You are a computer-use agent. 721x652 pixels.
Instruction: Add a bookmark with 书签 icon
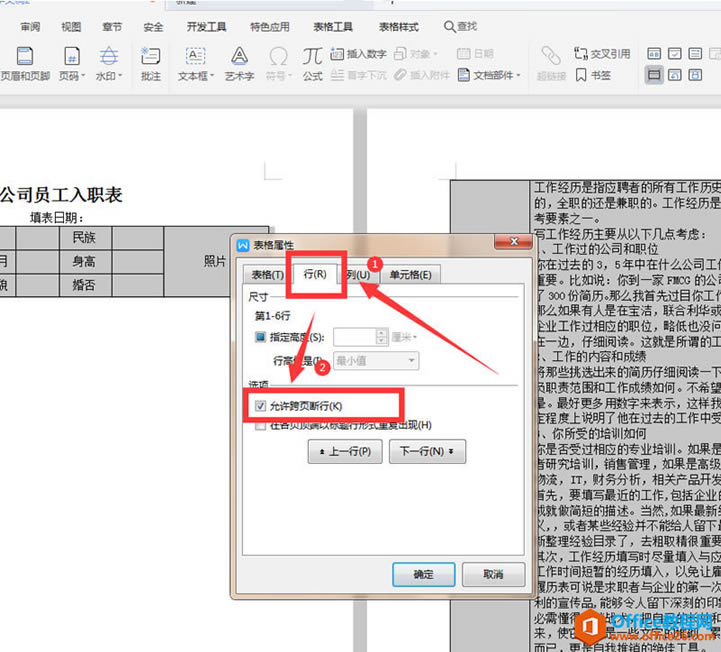click(x=593, y=75)
